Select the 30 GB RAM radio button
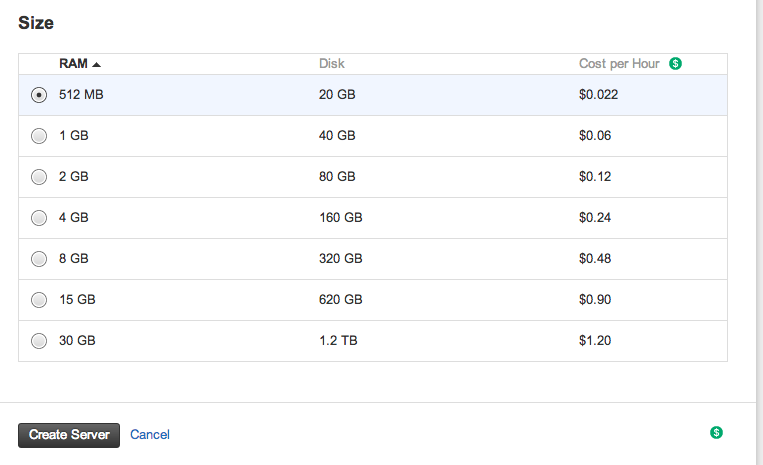Image resolution: width=763 pixels, height=465 pixels. click(x=39, y=340)
